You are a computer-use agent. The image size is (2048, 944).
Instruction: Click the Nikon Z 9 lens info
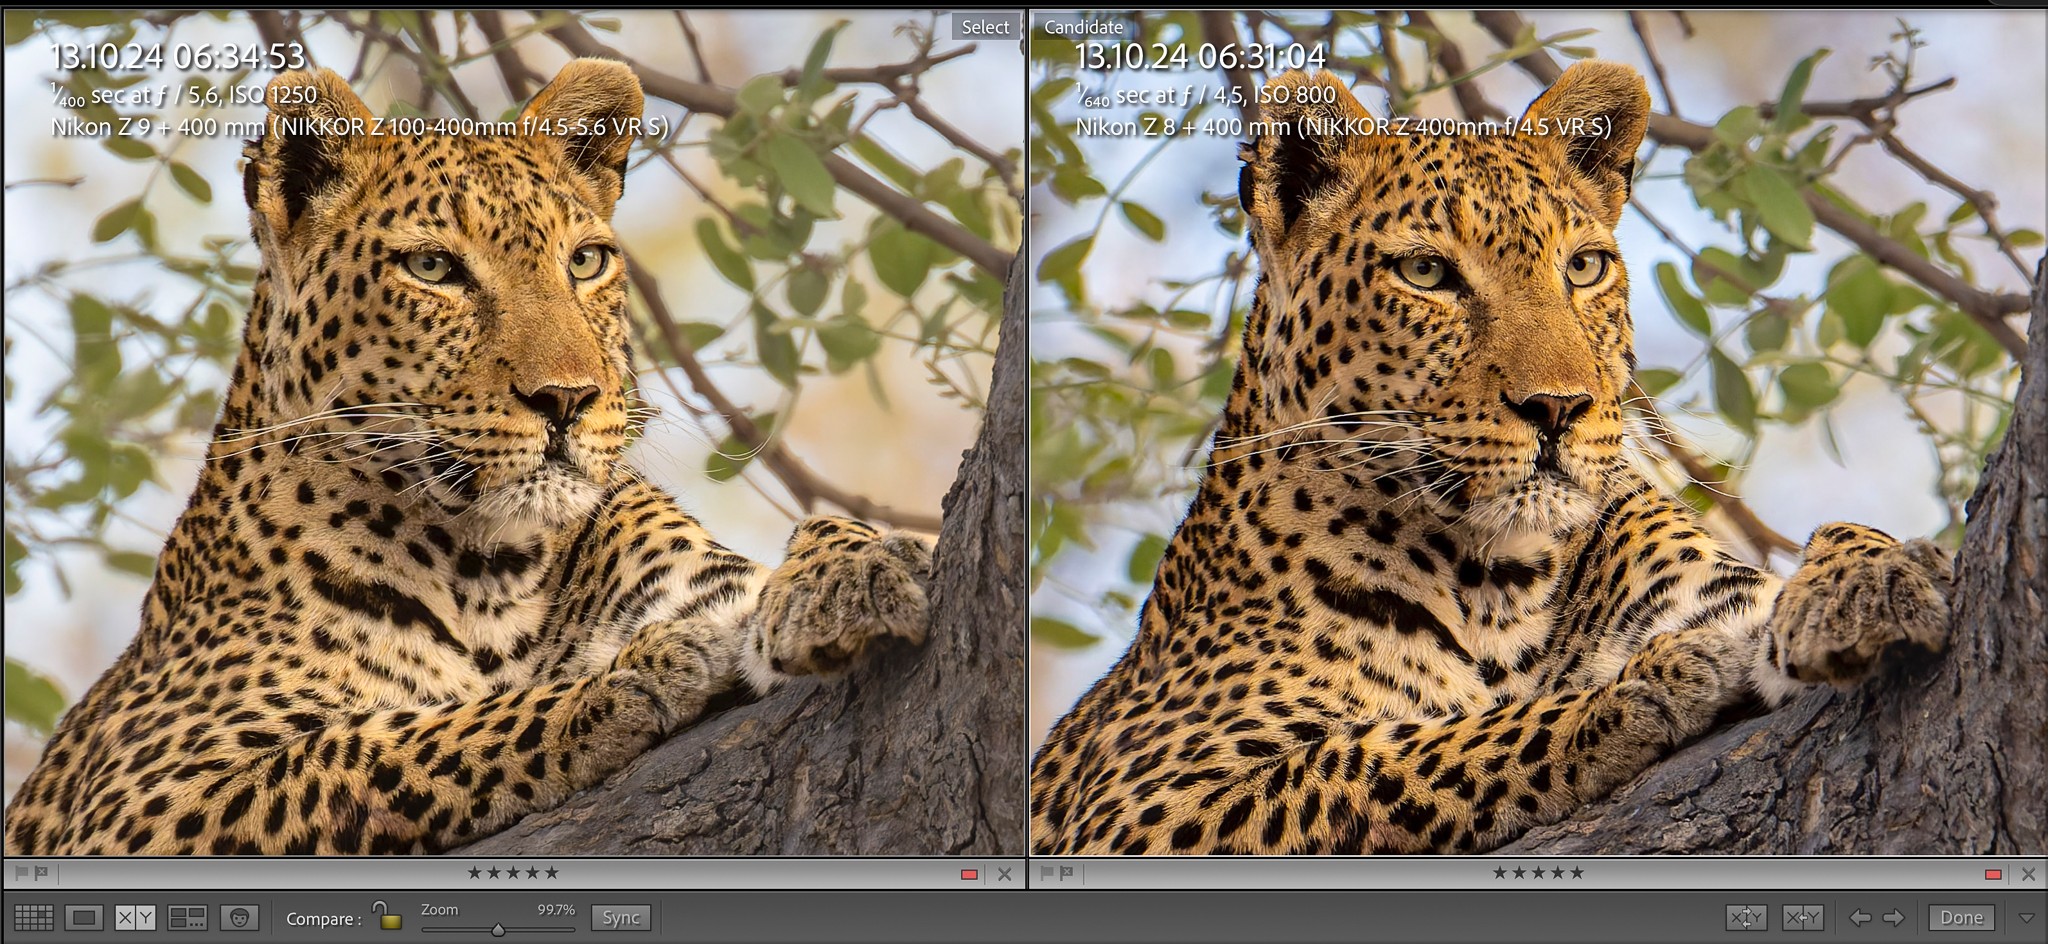pos(359,127)
